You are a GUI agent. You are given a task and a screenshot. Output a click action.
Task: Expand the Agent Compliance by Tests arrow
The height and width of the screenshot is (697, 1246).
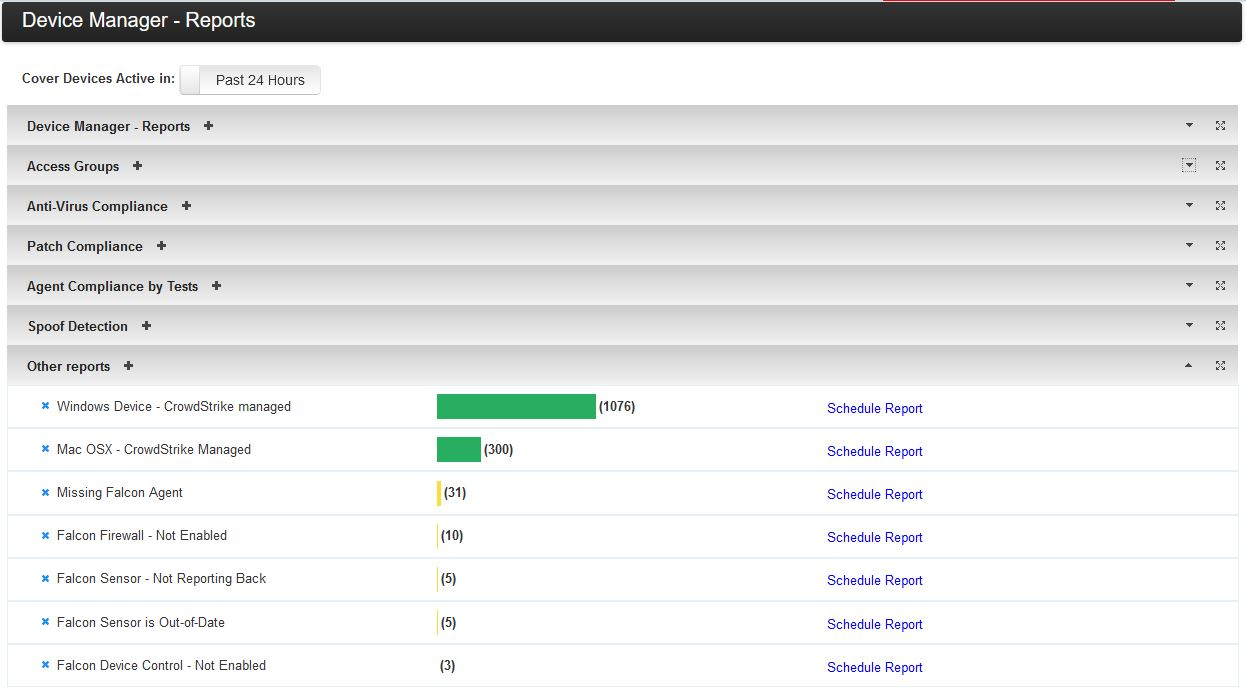[1189, 286]
